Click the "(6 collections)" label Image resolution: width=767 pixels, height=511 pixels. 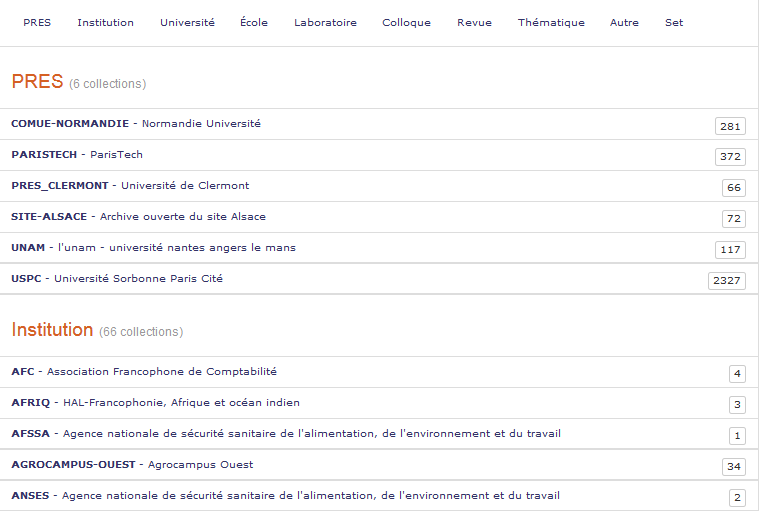pyautogui.click(x=108, y=84)
